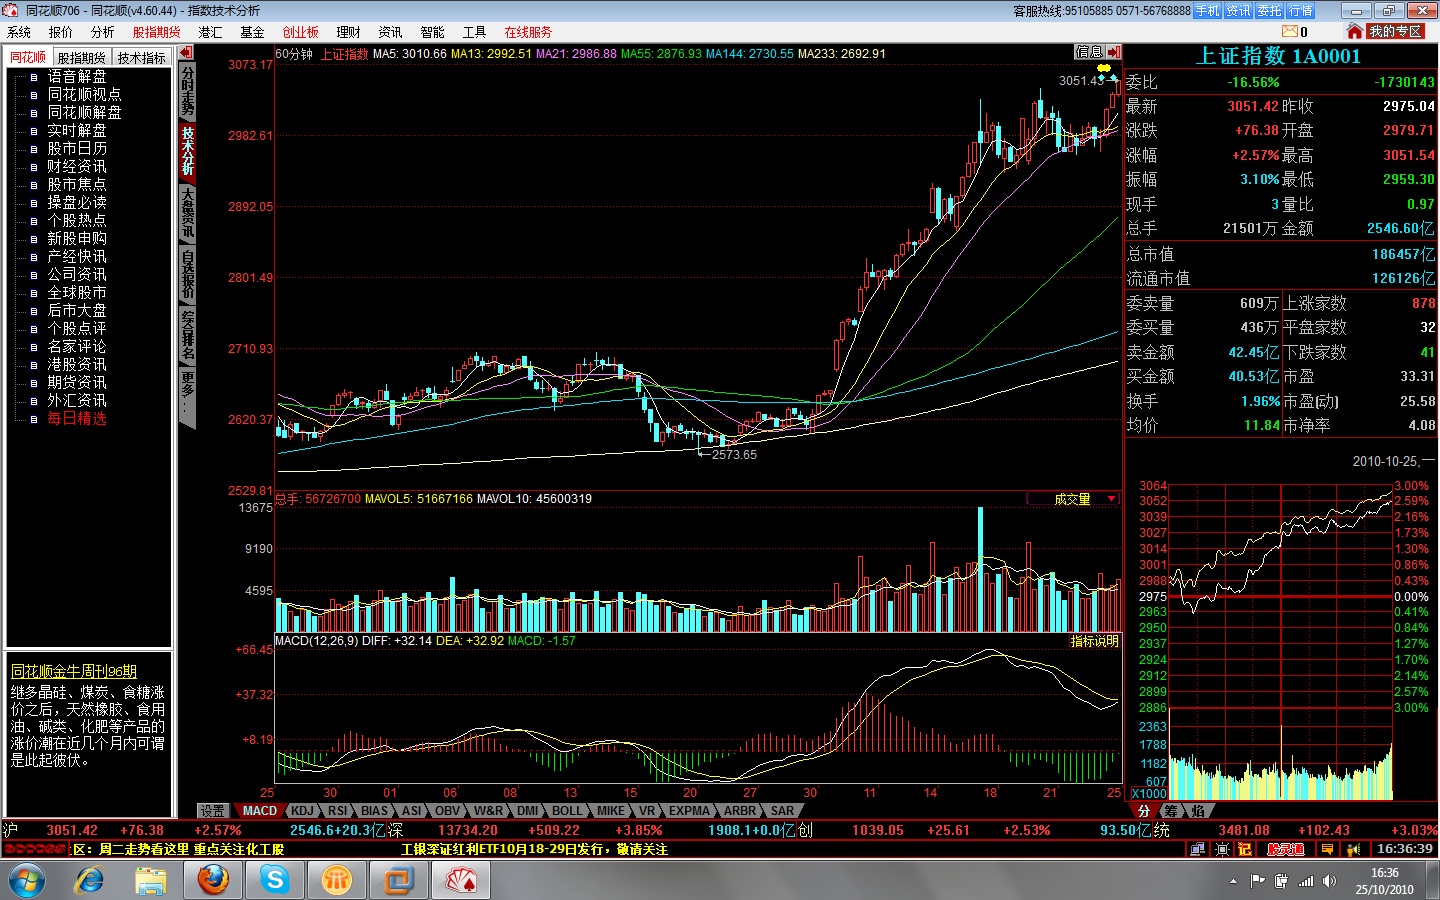Open the 每日精选 item in the list
Viewport: 1440px width, 900px height.
click(77, 418)
